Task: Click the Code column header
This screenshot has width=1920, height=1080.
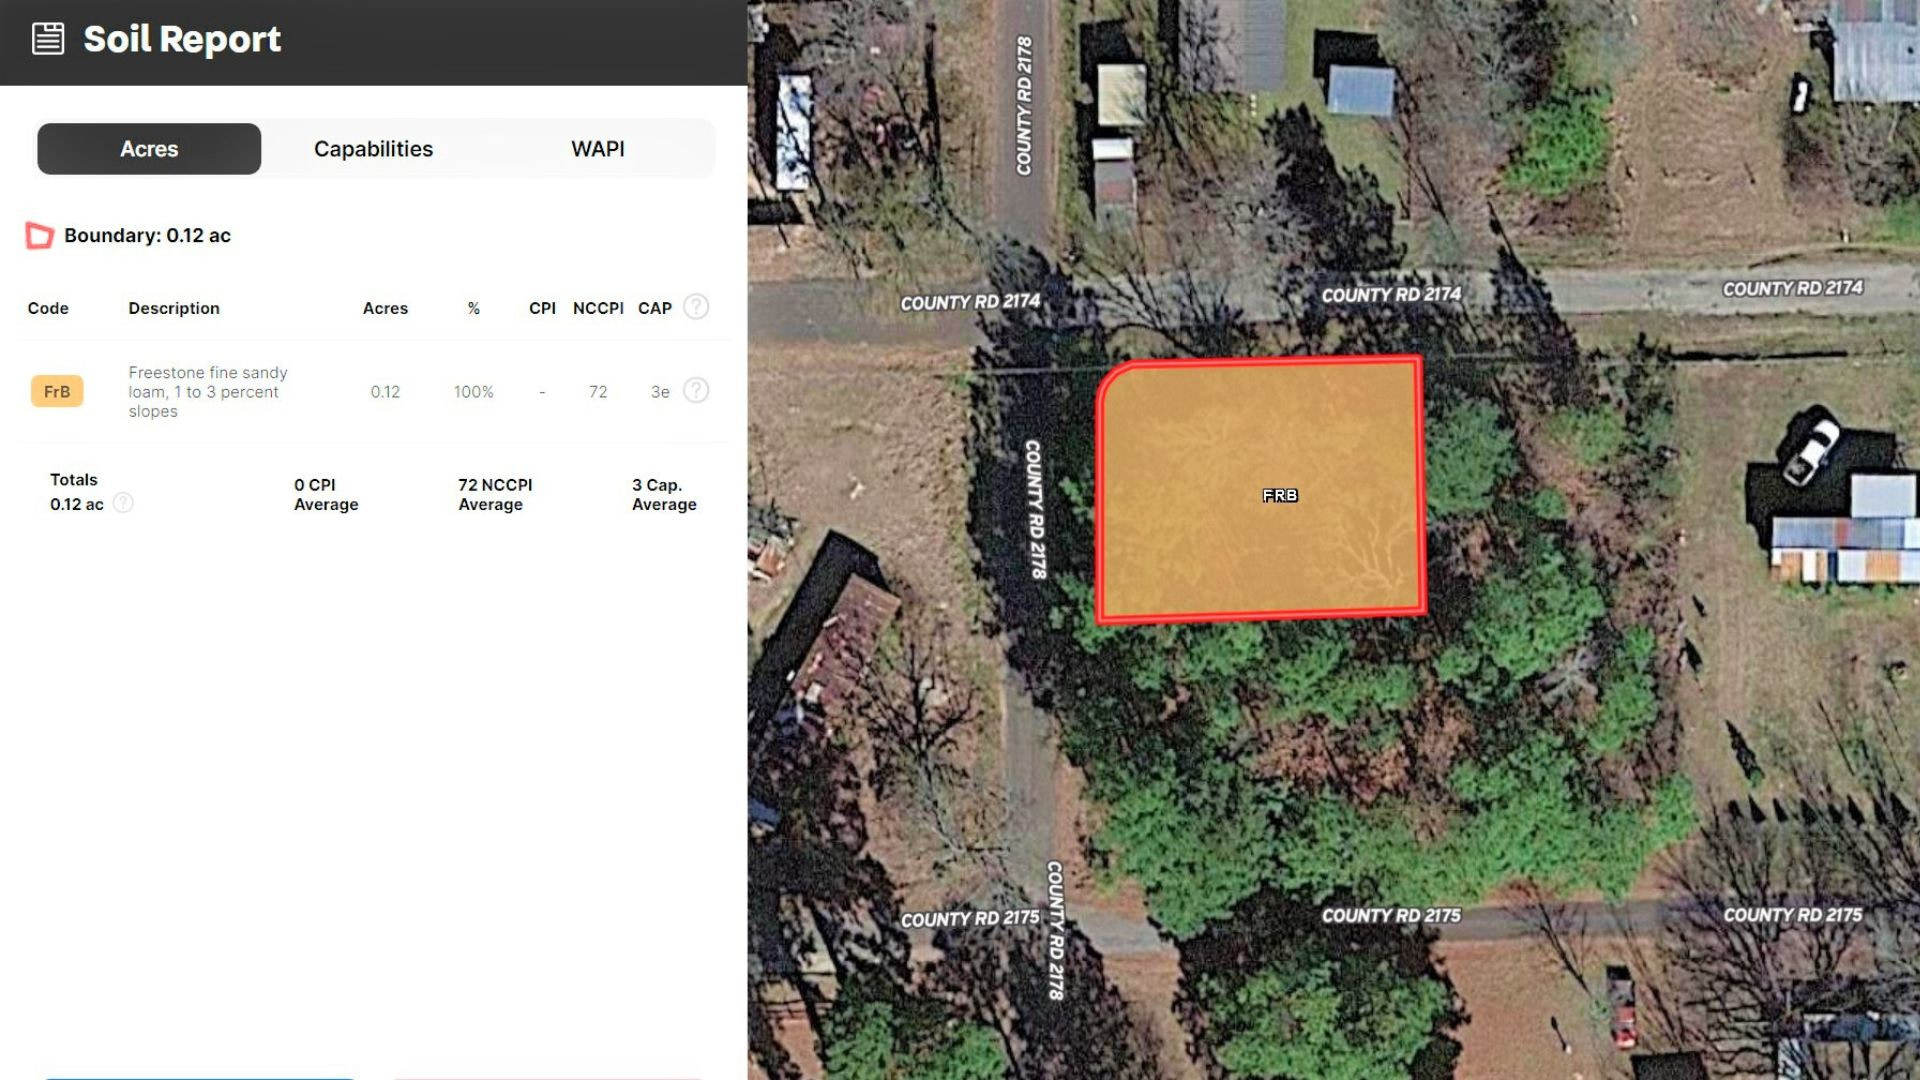Action: click(x=48, y=308)
